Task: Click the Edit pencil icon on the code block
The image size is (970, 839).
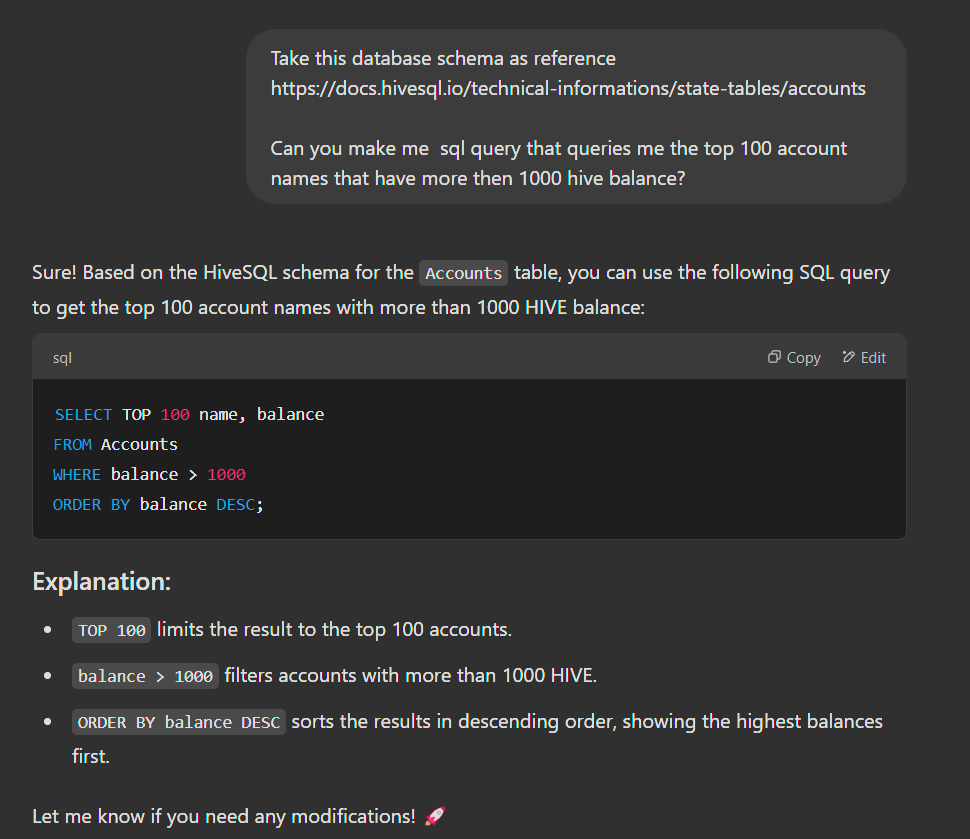Action: [x=849, y=357]
